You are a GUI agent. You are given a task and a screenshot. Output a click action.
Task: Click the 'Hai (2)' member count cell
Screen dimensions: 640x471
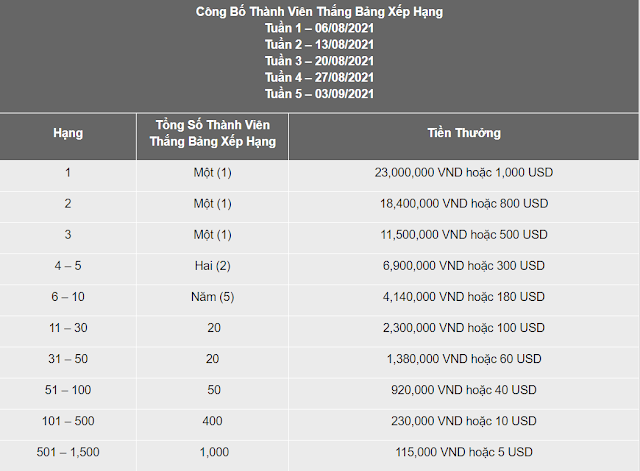click(x=212, y=266)
